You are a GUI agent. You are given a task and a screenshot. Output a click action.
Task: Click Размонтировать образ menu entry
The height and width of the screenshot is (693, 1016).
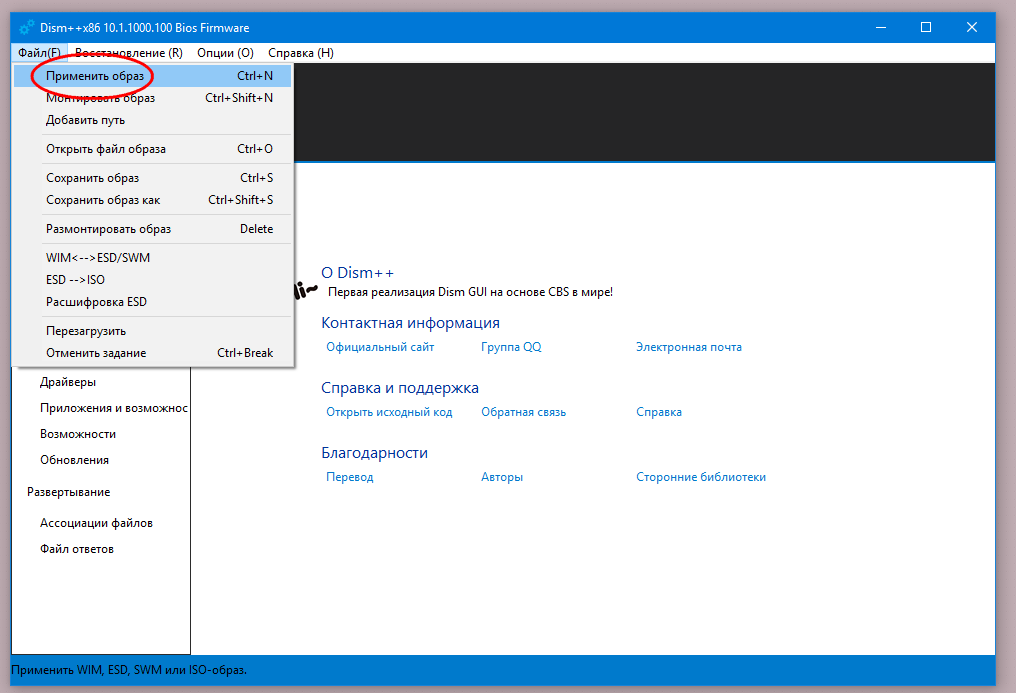point(152,229)
